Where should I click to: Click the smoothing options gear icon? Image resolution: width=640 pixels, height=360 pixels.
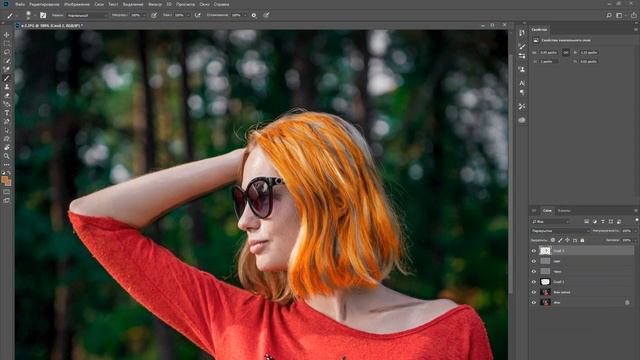(254, 15)
